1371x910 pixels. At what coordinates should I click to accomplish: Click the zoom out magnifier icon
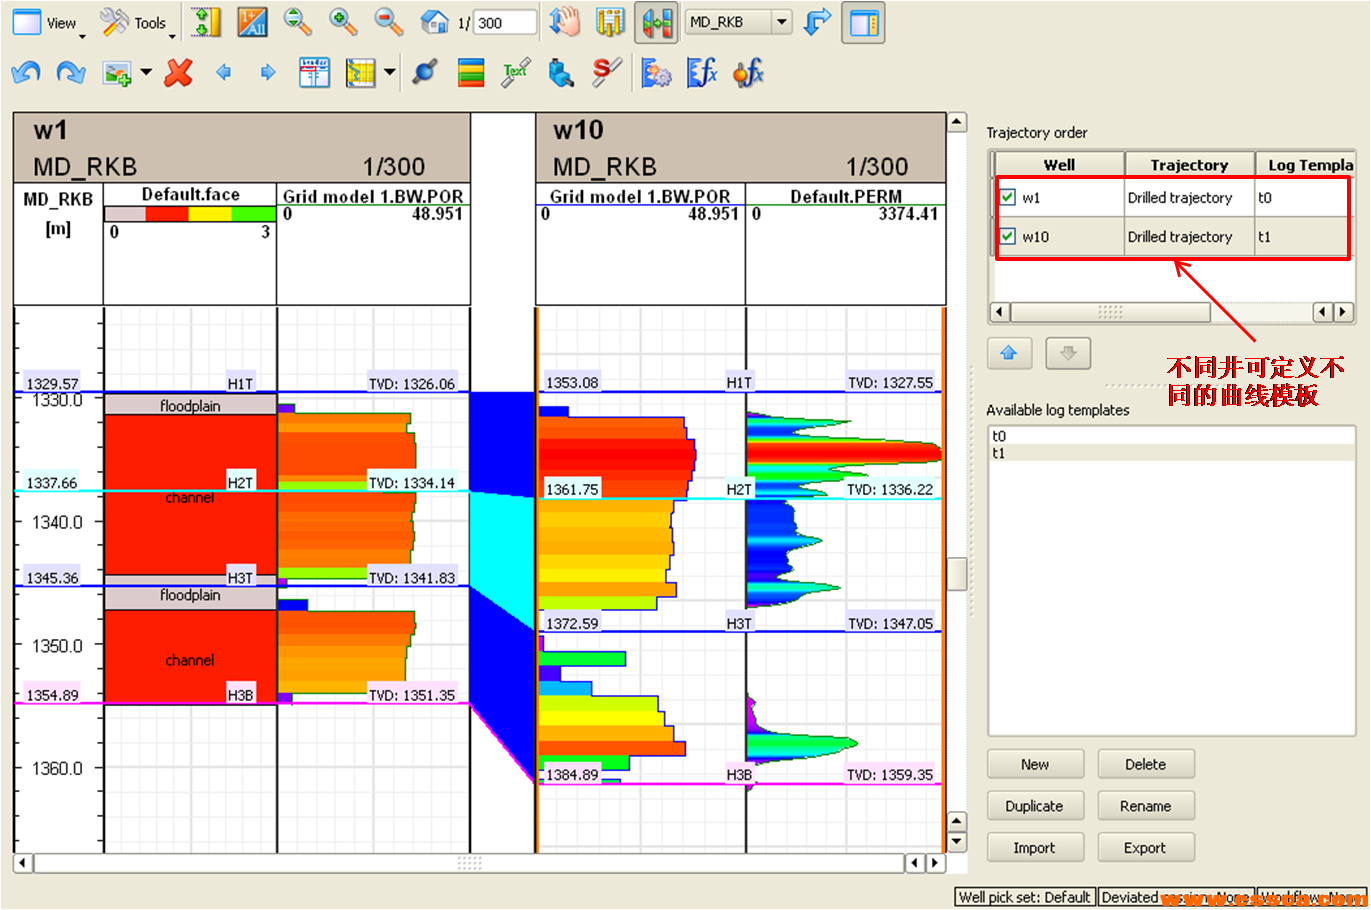pos(388,22)
